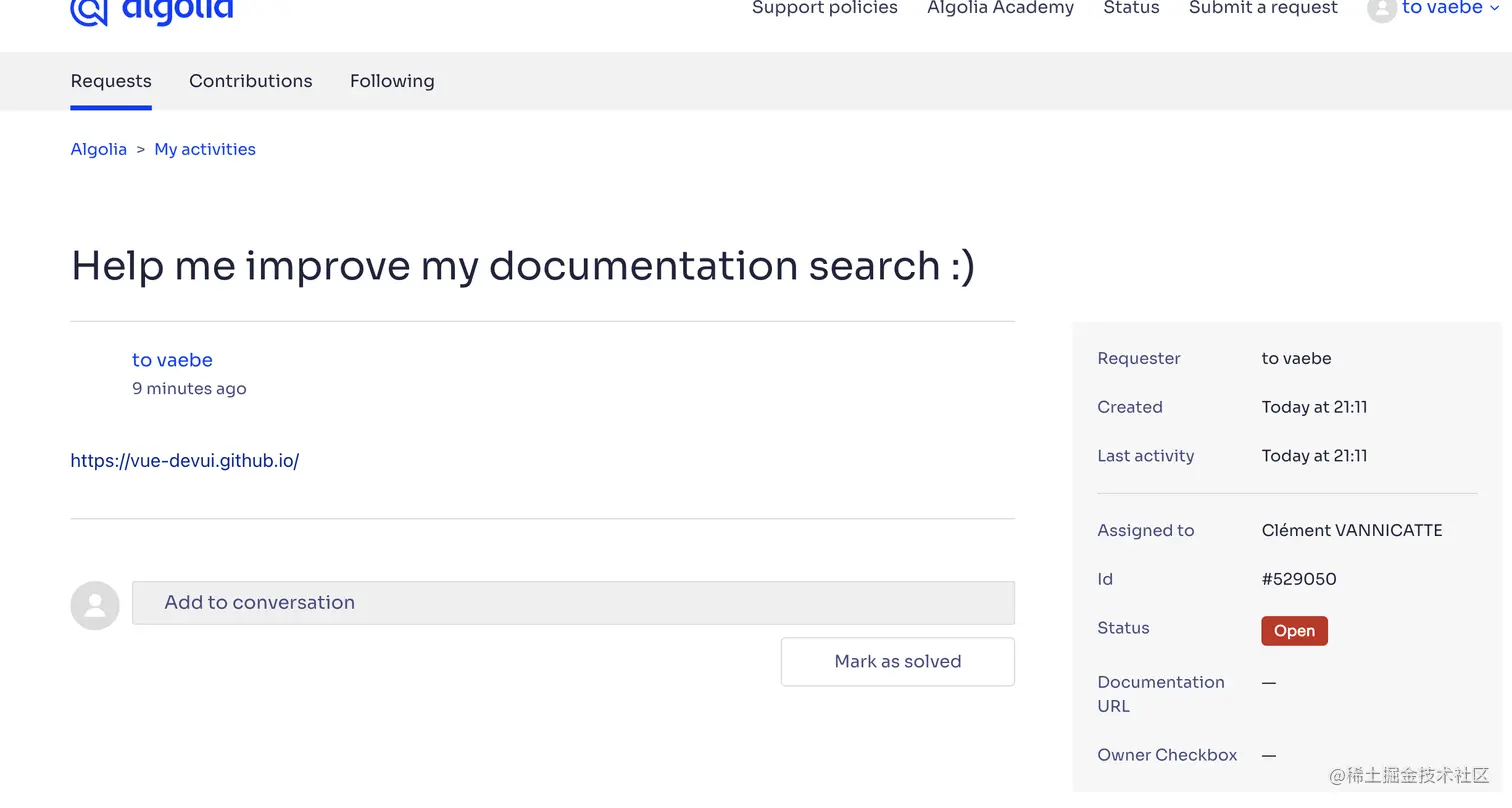Open the vue-devui.github.io link
The image size is (1512, 808).
(x=185, y=461)
